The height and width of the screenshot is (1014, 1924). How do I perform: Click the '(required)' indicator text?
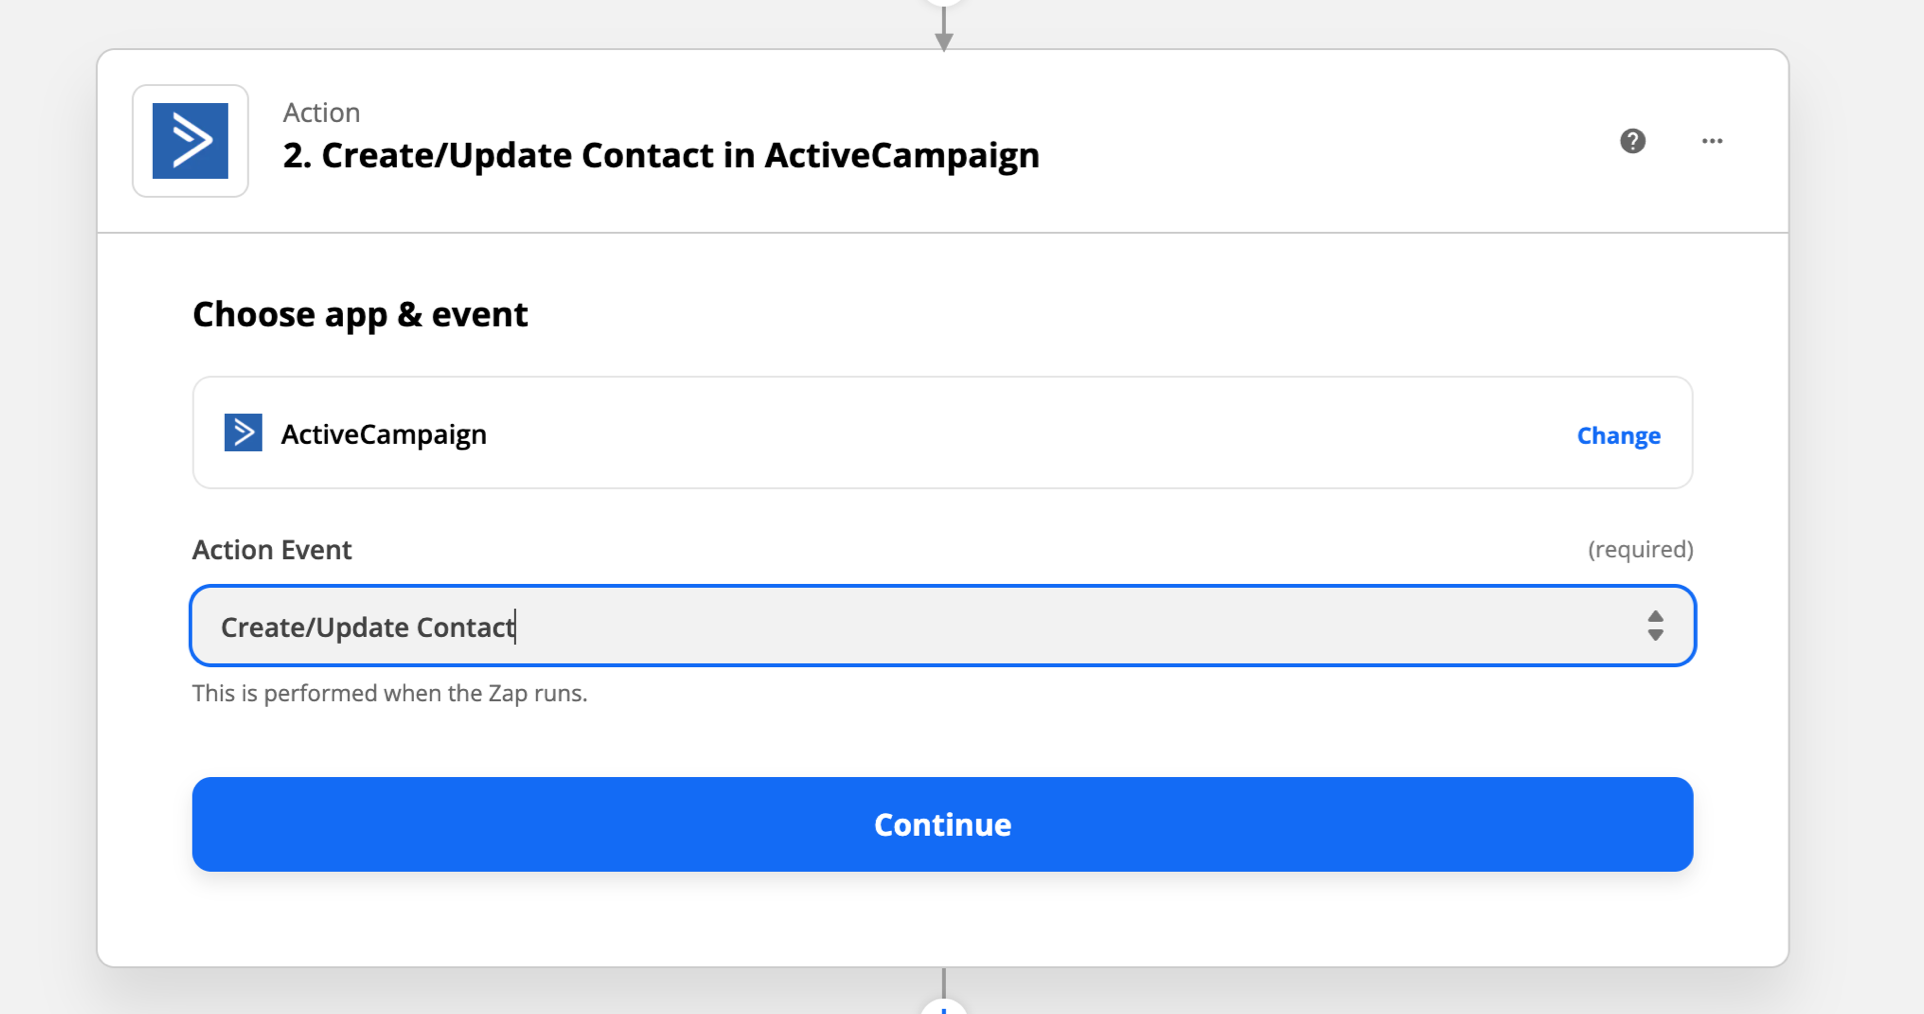coord(1640,549)
